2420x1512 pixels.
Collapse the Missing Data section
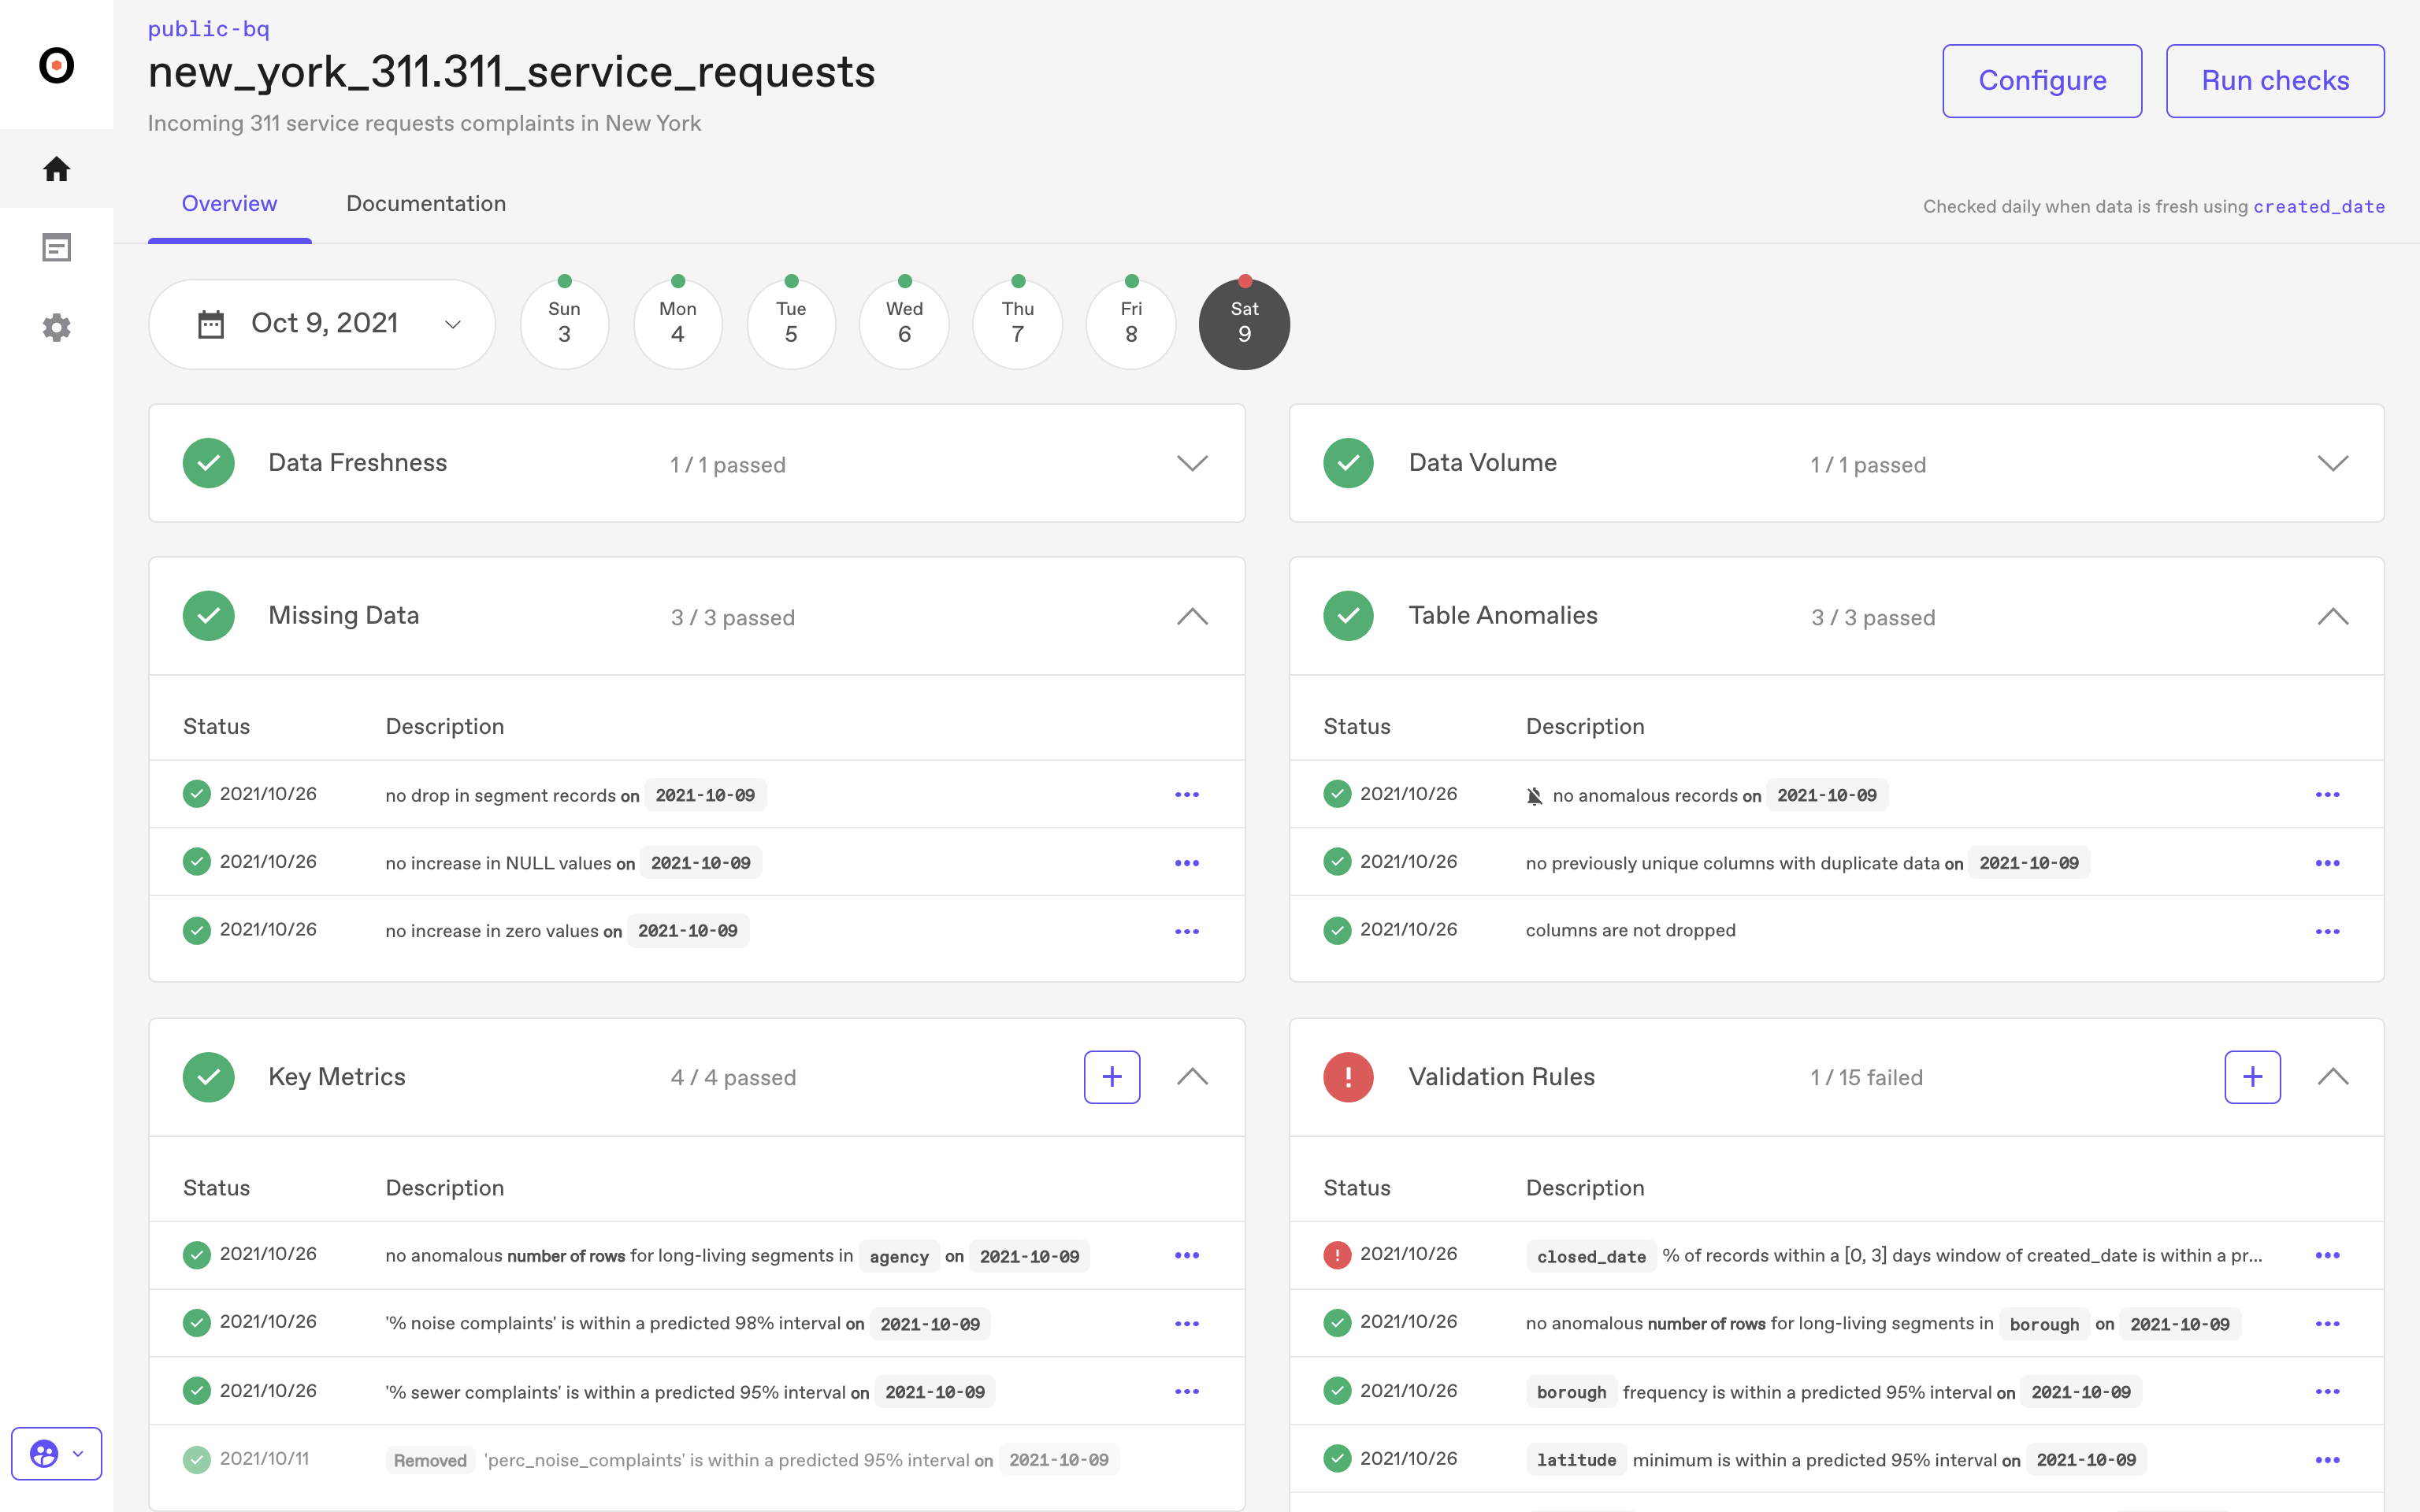[1192, 616]
